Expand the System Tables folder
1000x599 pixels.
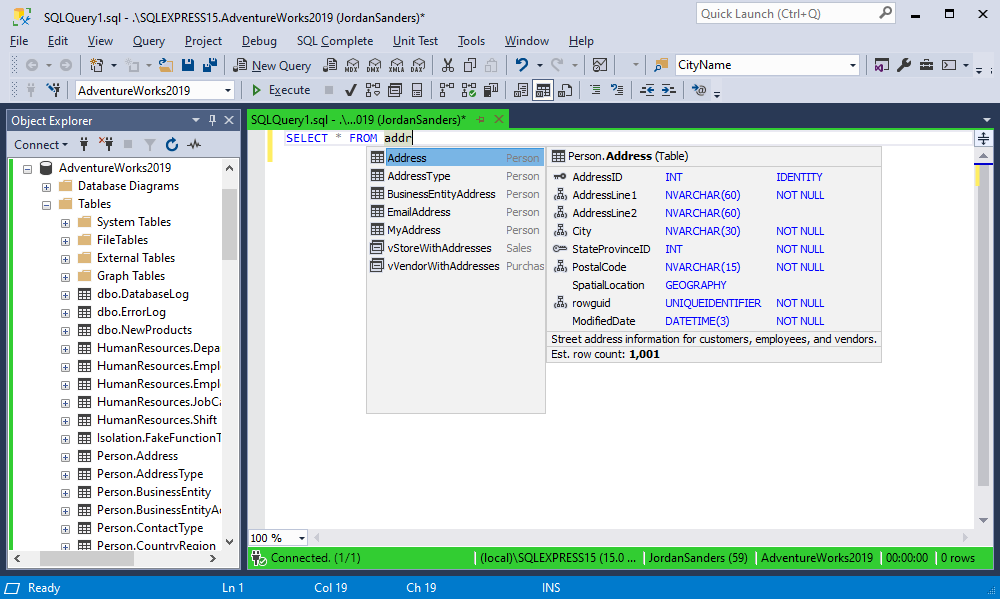(x=65, y=223)
